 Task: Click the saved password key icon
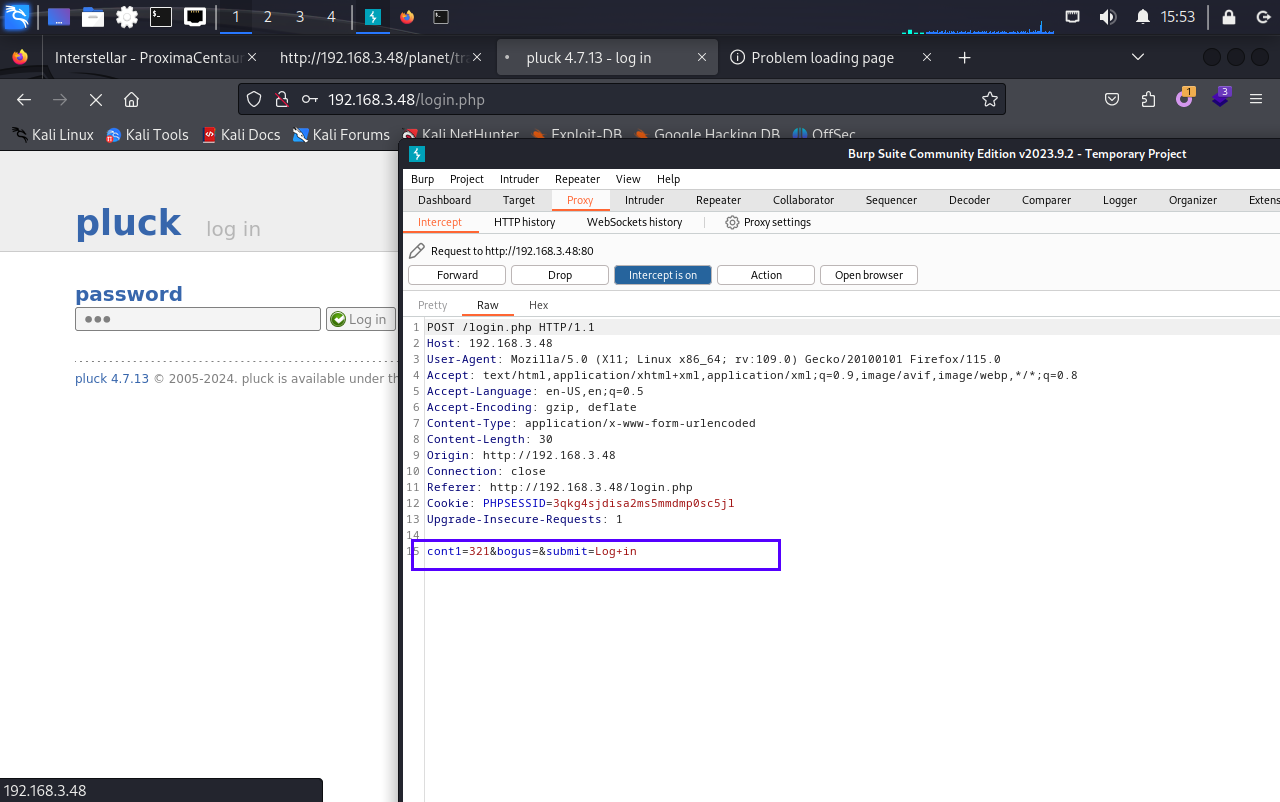pos(310,99)
